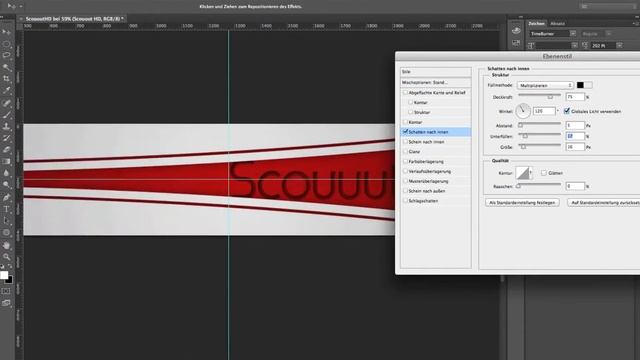This screenshot has height=360, width=640.
Task: Select the Elliptical Marquee tool
Action: coord(7,44)
